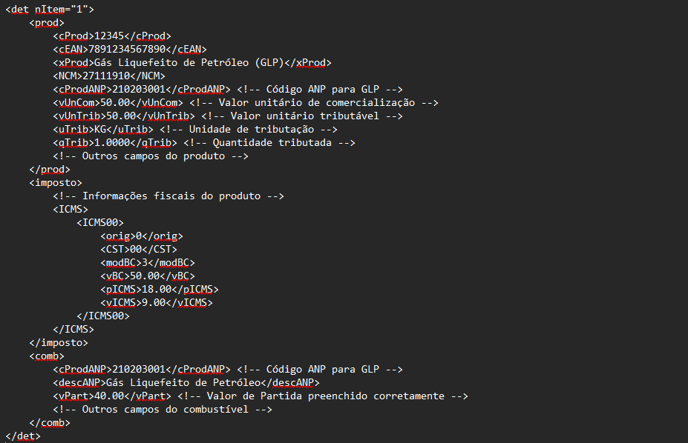Click the vICMS 9.00 value line
This screenshot has width=688, height=443.
(156, 303)
